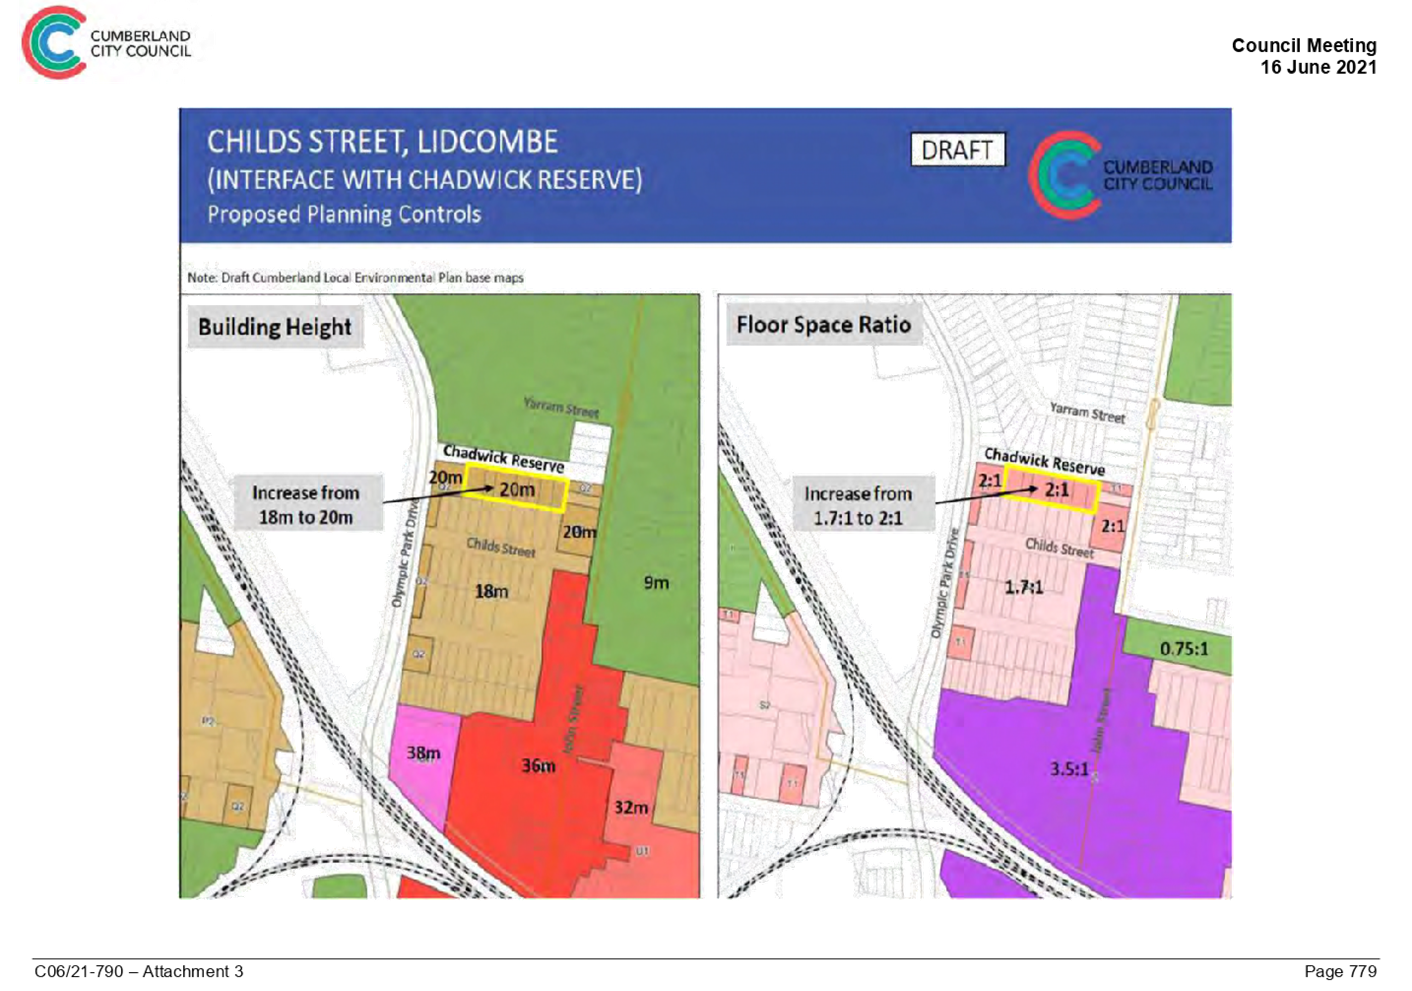Click the 'Increase from 18m to 20m' callout
This screenshot has height=991, width=1412.
point(305,504)
